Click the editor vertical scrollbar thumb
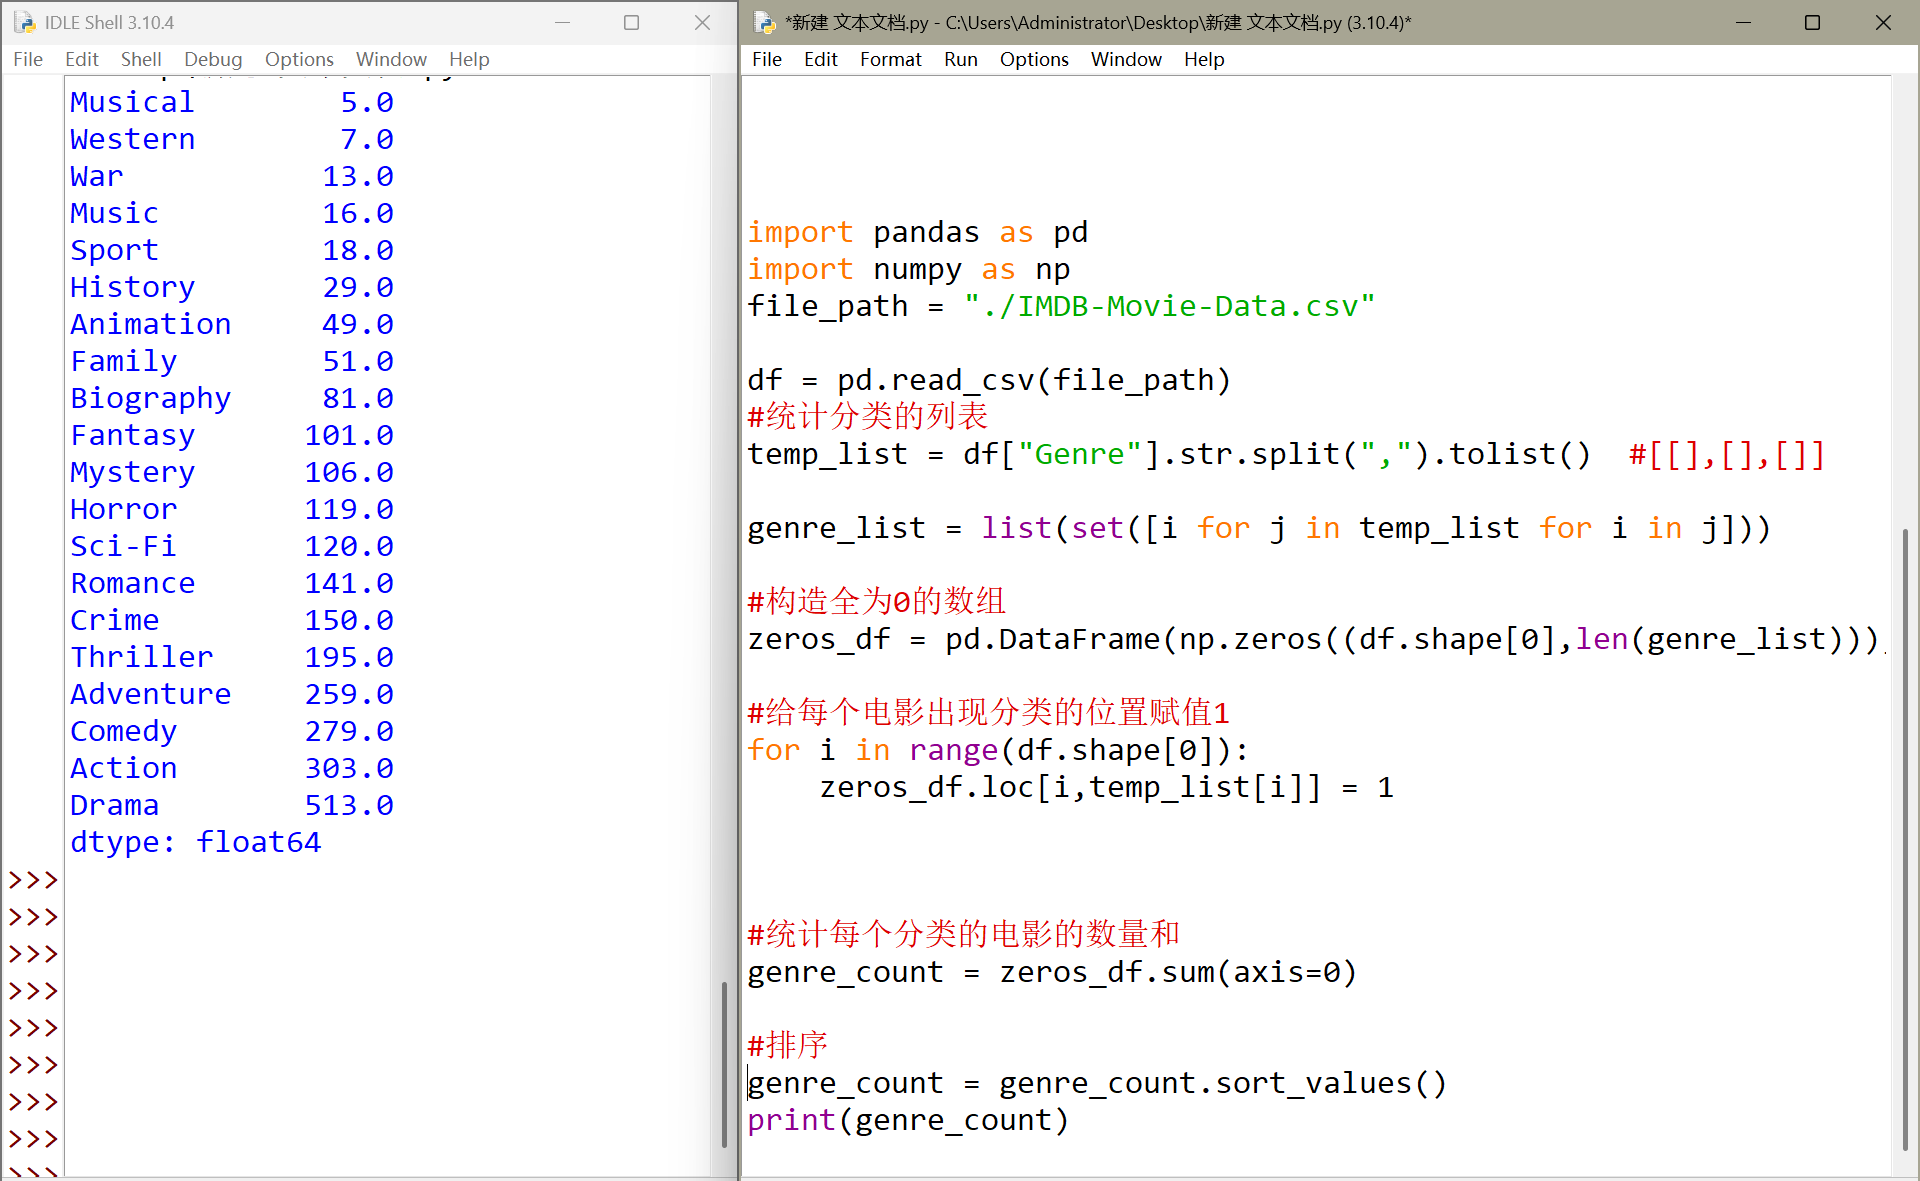This screenshot has height=1181, width=1920. click(1905, 840)
